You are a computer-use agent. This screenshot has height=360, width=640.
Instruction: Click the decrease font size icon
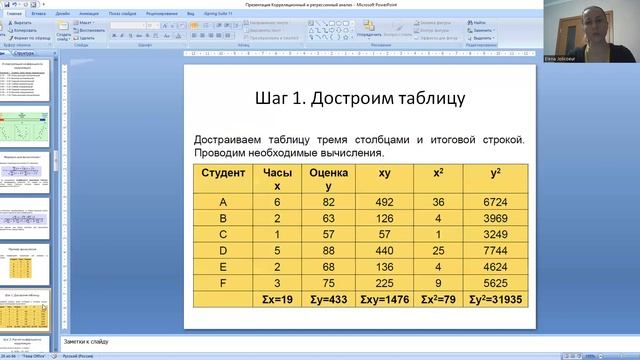[x=173, y=25]
